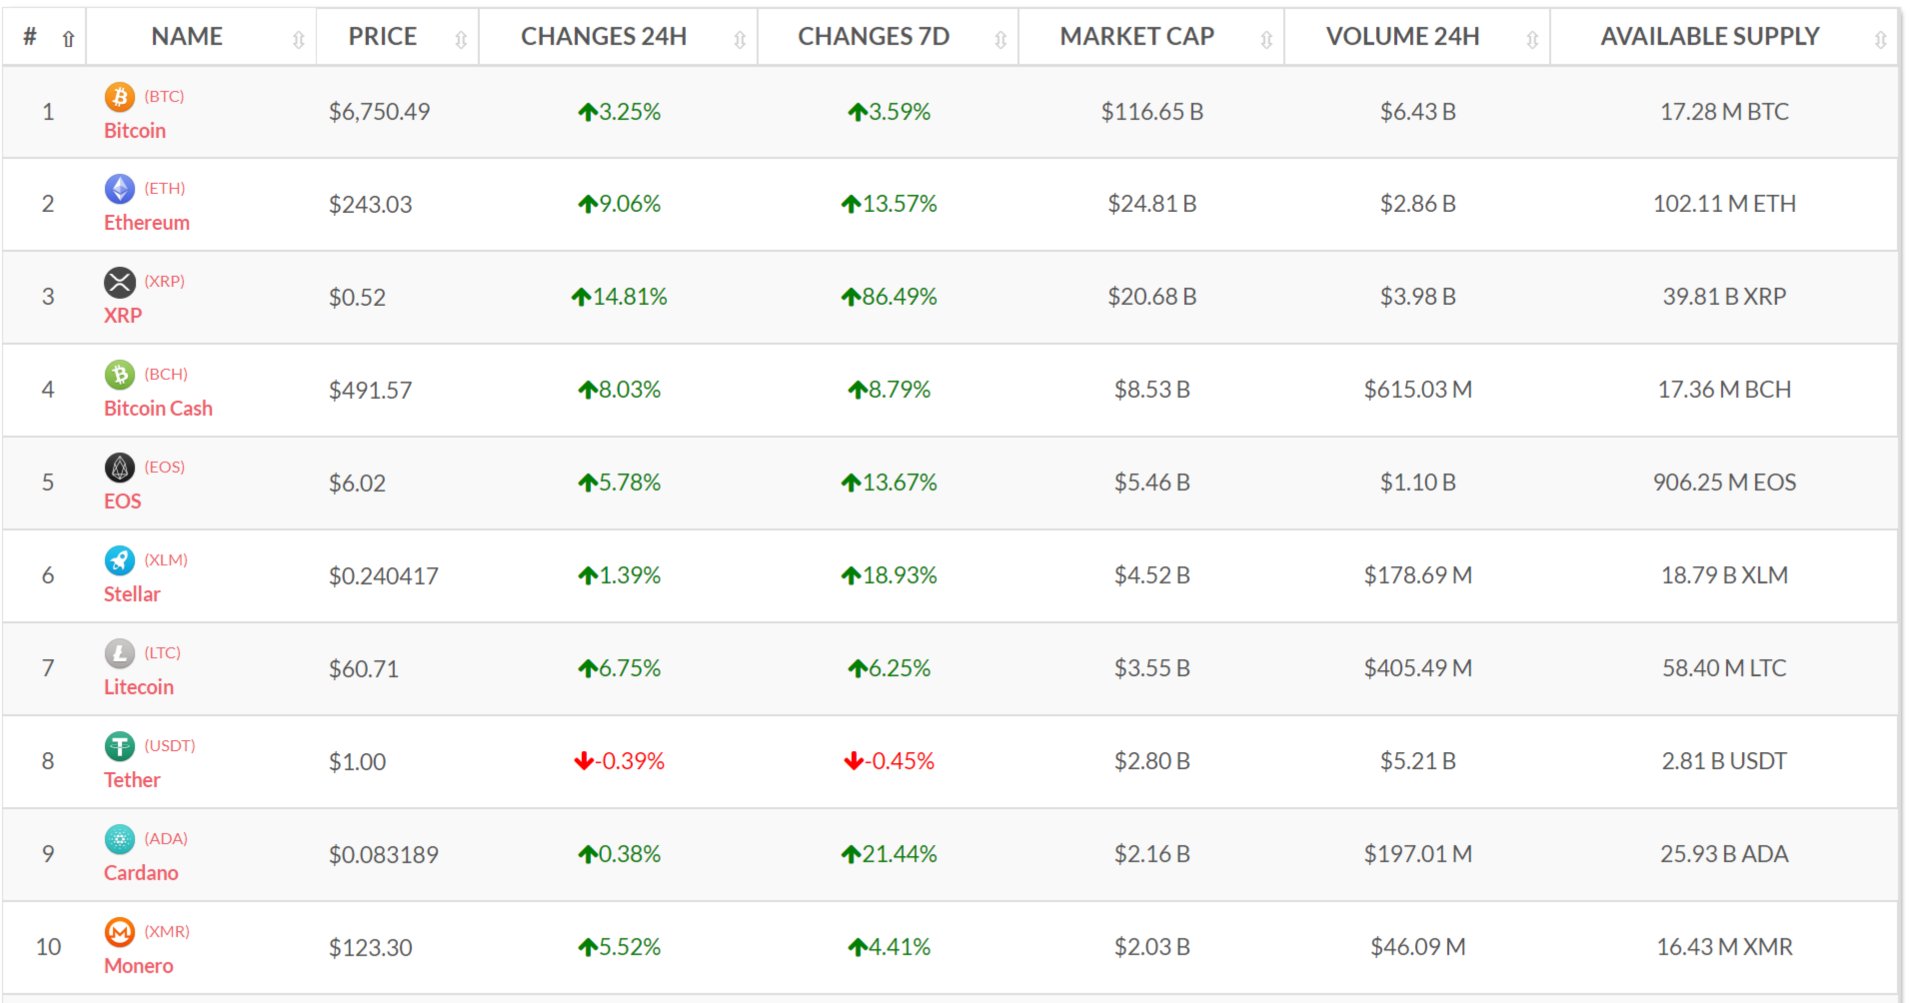Viewport: 1910px width, 1003px height.
Task: Click the sort arrows beside NAME
Action: [x=298, y=40]
